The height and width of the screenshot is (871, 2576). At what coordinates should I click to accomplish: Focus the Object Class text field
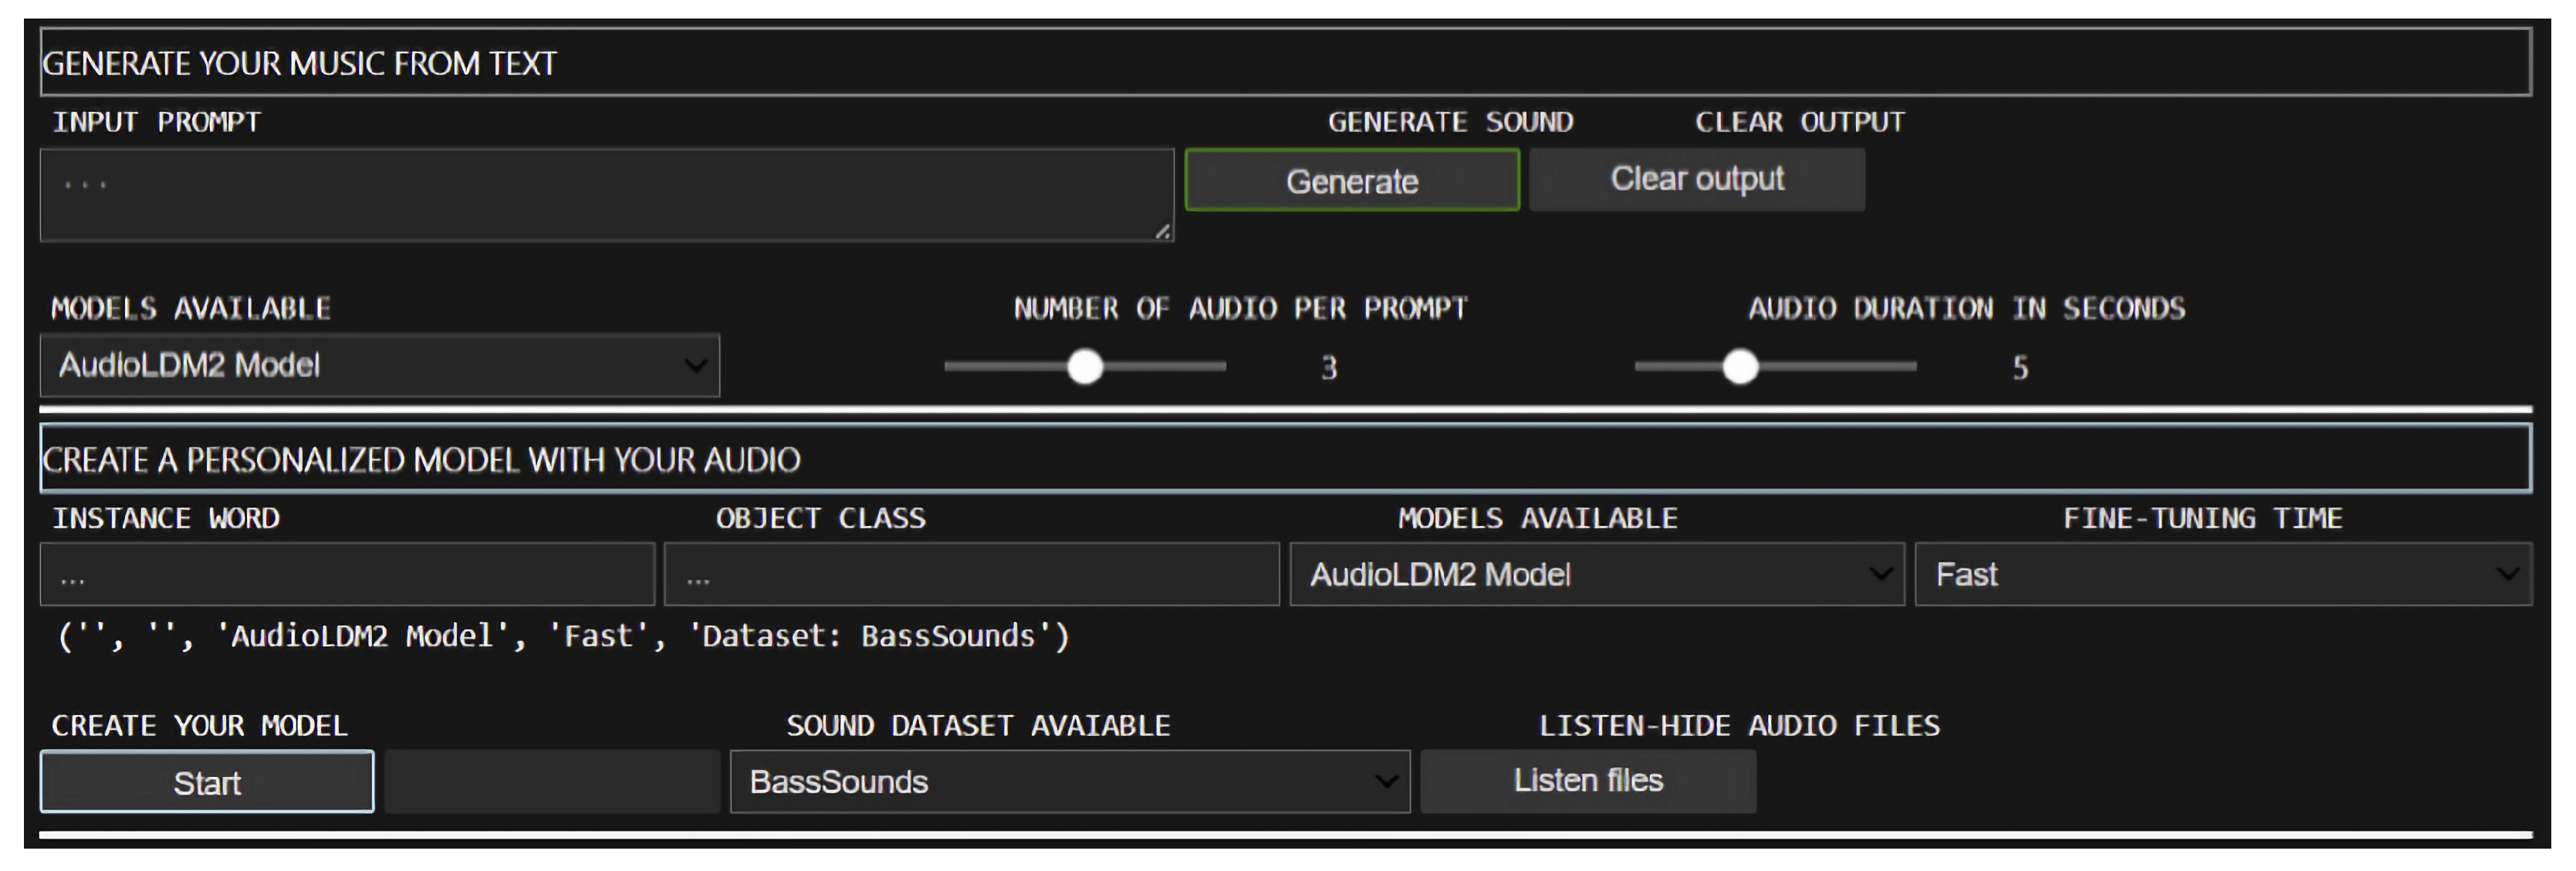pyautogui.click(x=971, y=575)
